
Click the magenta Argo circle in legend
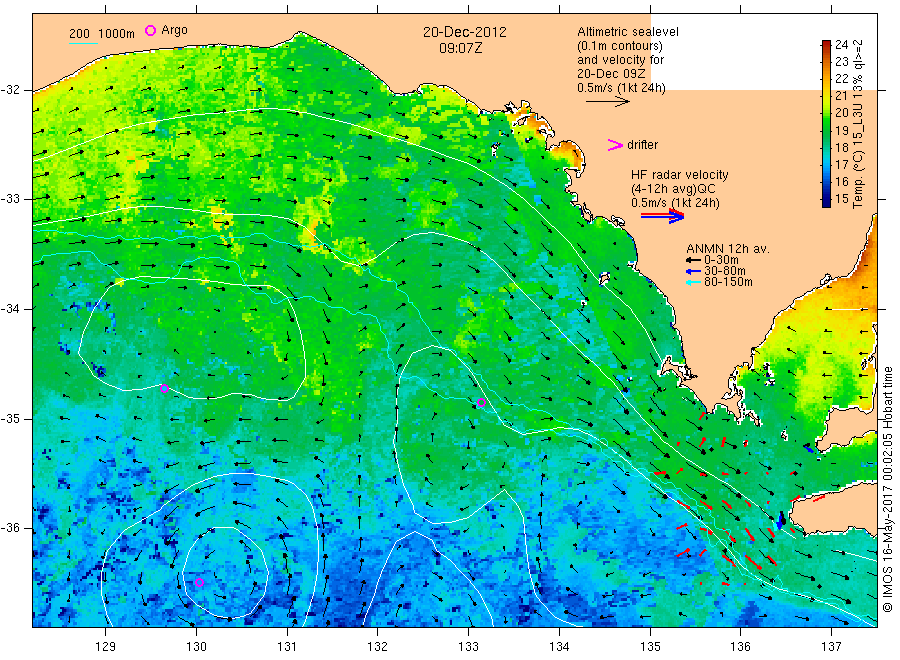[x=150, y=30]
